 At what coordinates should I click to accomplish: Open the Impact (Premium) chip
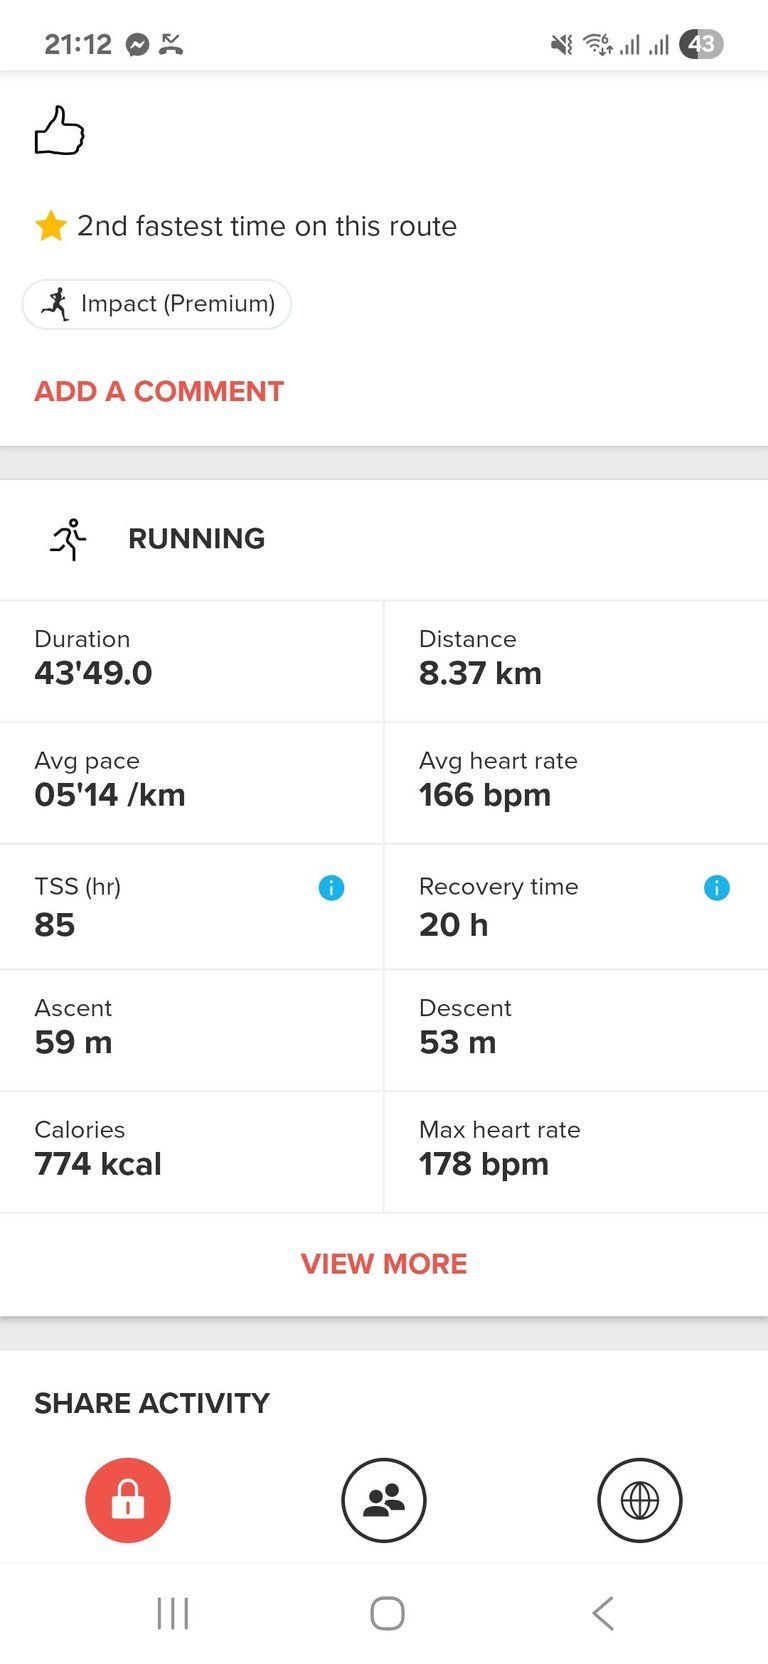coord(157,304)
